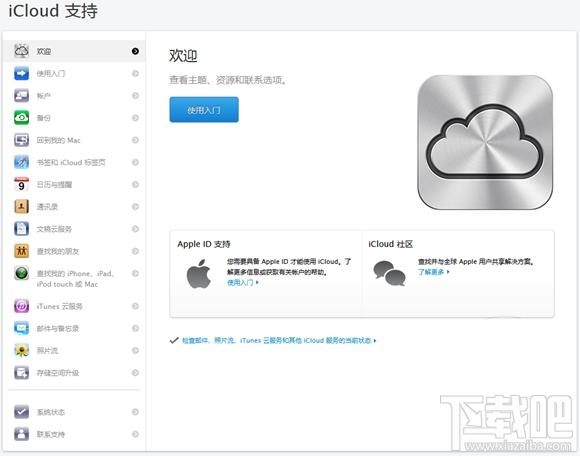
Task: Click the black arrow on the 欢迎 row
Action: pyautogui.click(x=135, y=51)
